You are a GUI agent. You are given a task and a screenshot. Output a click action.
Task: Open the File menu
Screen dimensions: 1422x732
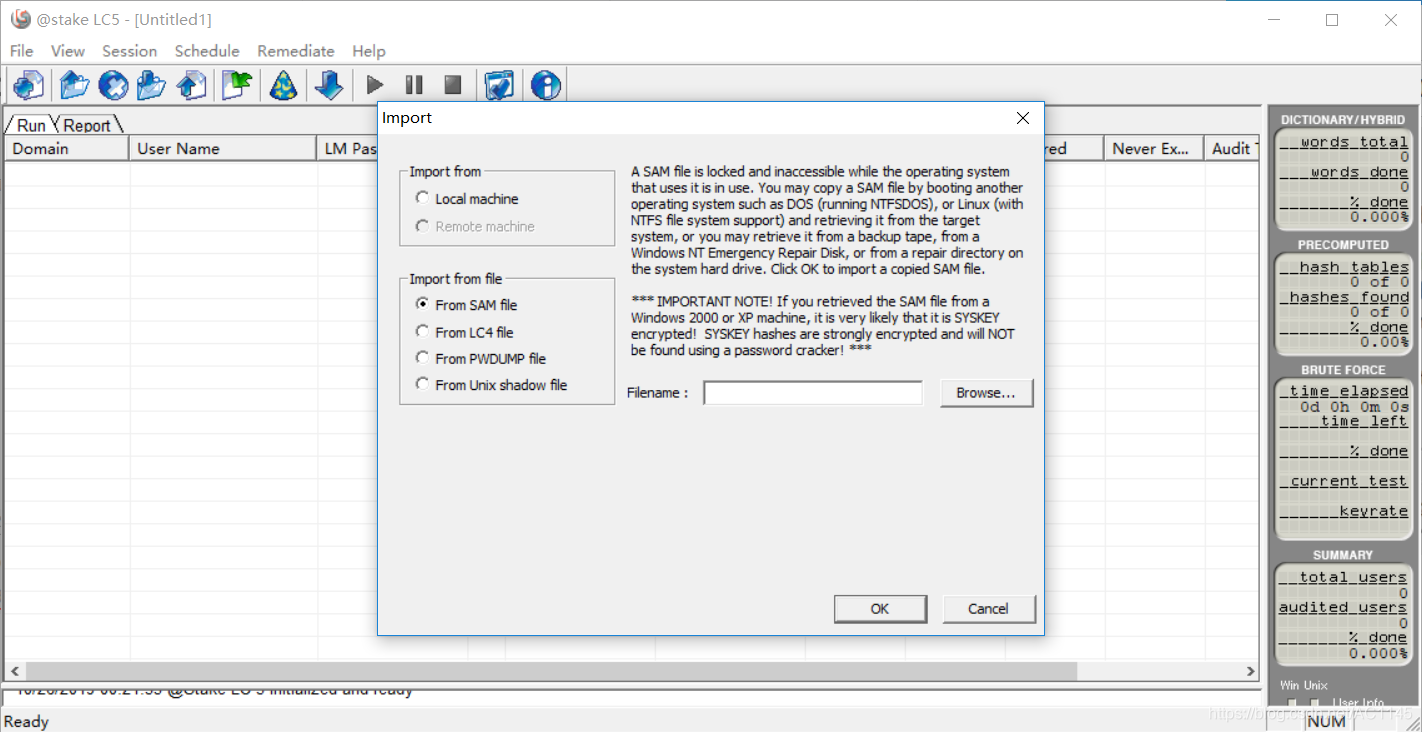[x=21, y=51]
